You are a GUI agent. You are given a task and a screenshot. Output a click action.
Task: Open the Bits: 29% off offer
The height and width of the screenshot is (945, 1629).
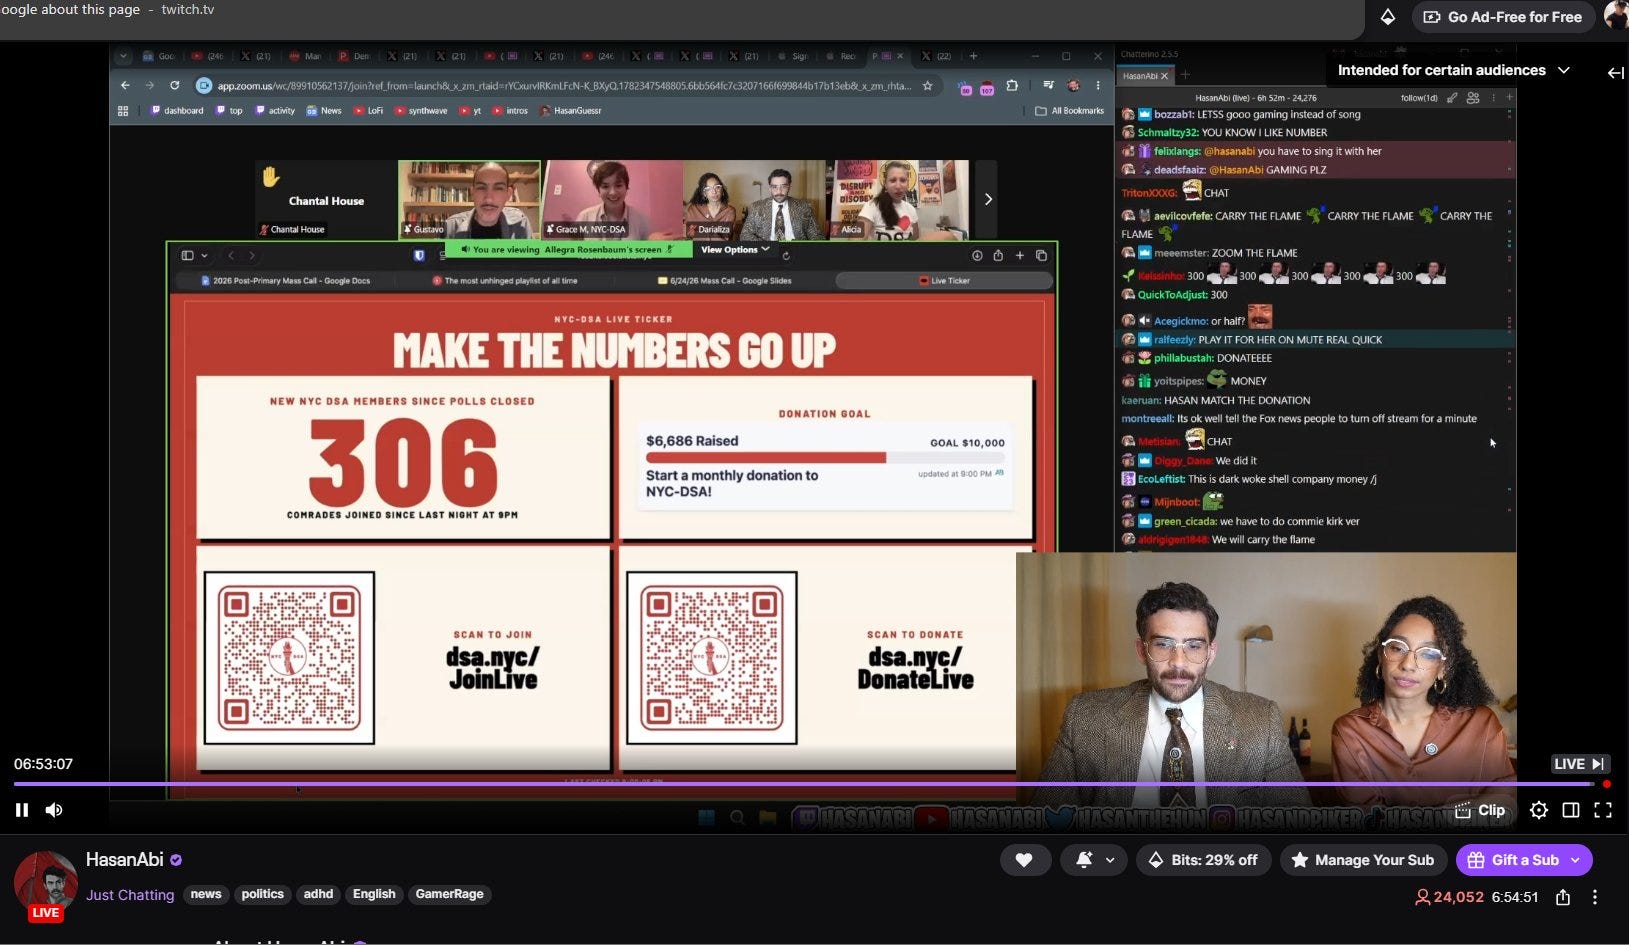coord(1203,860)
